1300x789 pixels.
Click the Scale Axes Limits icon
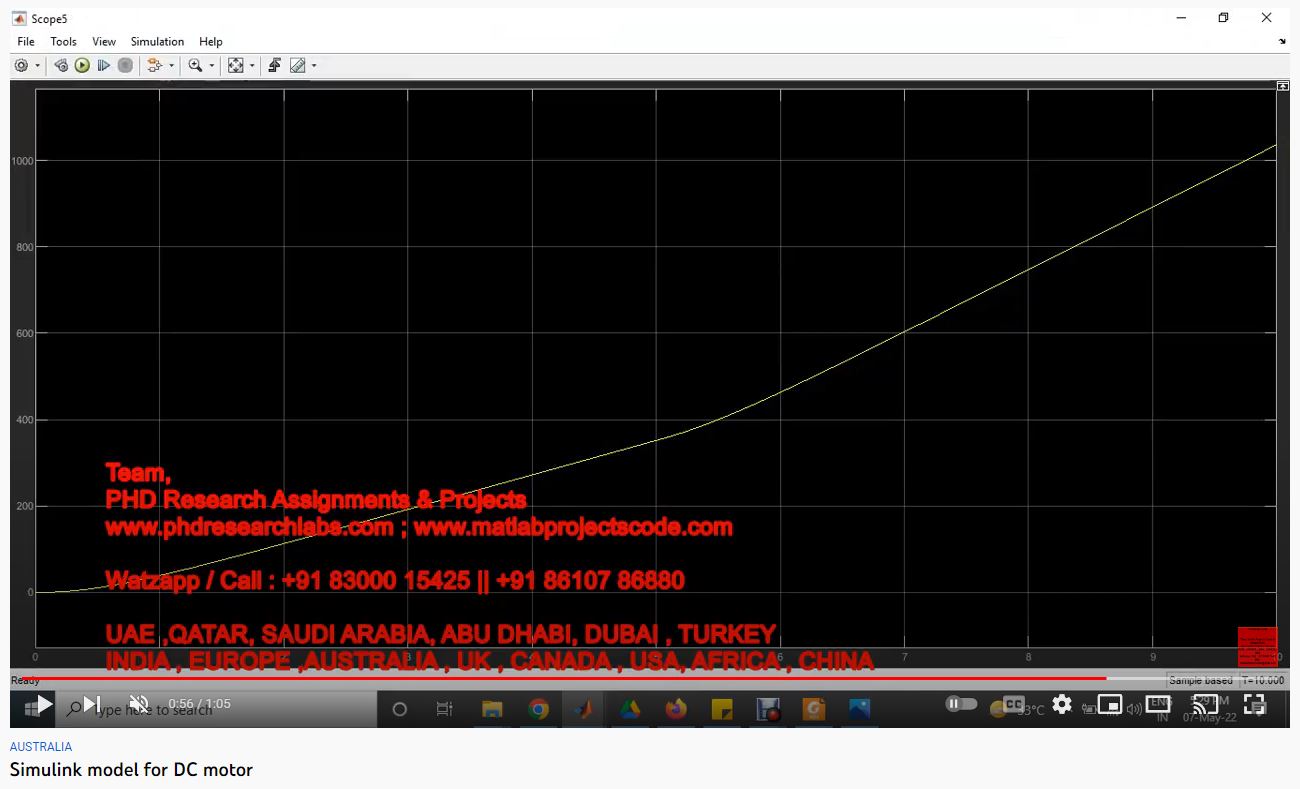coord(235,65)
